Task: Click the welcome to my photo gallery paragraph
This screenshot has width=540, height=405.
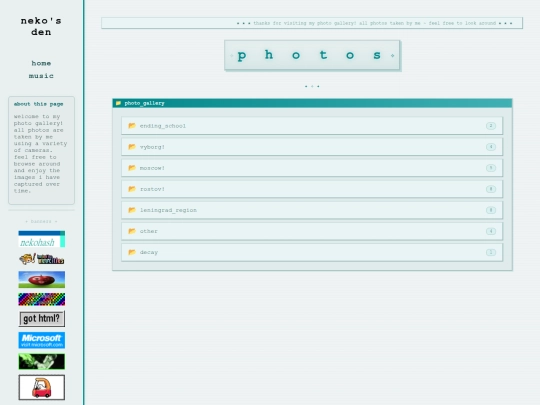Action: [x=40, y=154]
